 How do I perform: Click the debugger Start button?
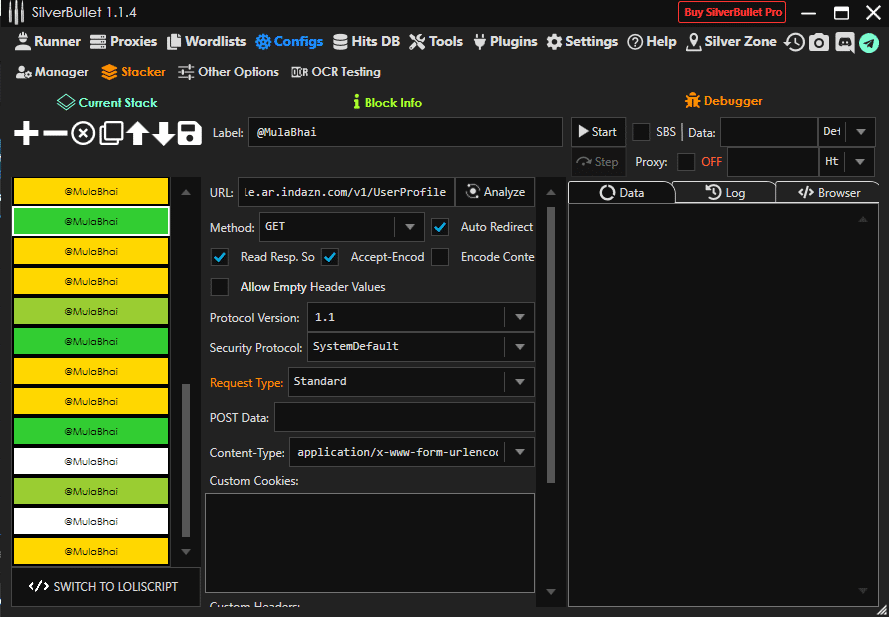pos(598,132)
